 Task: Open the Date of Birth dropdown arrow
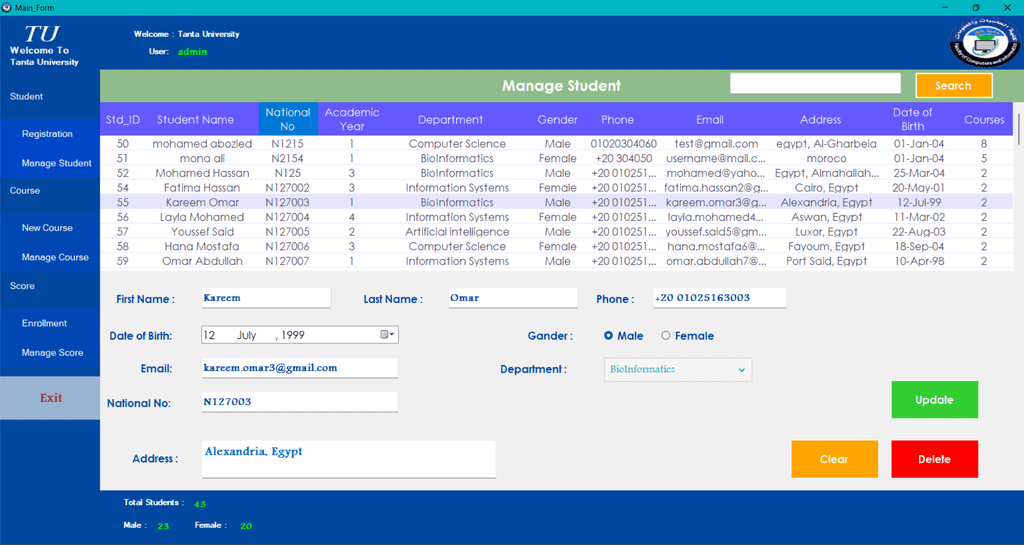coord(394,335)
